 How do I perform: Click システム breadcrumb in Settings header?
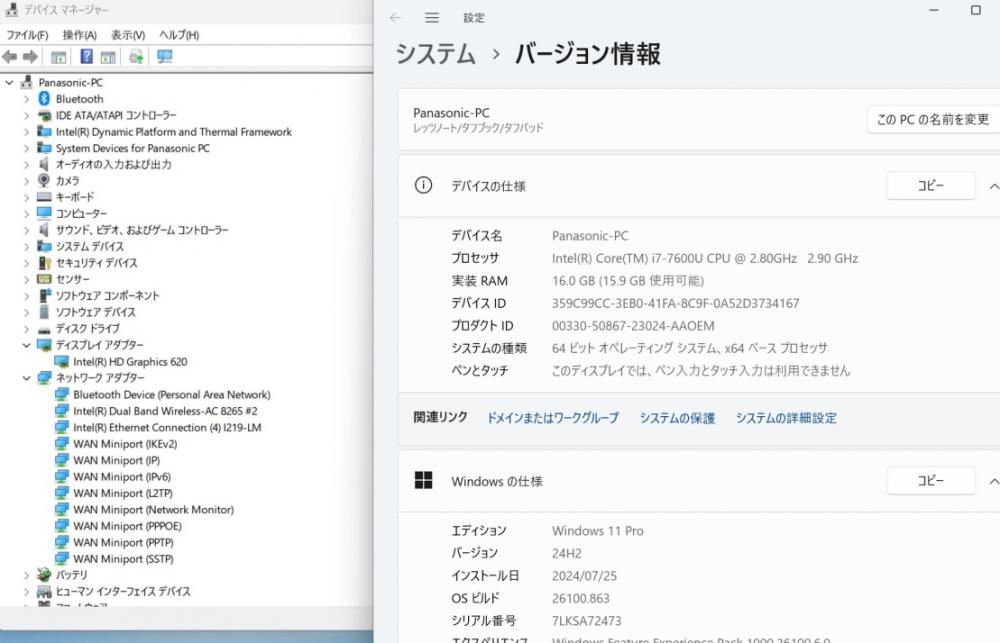coord(436,54)
